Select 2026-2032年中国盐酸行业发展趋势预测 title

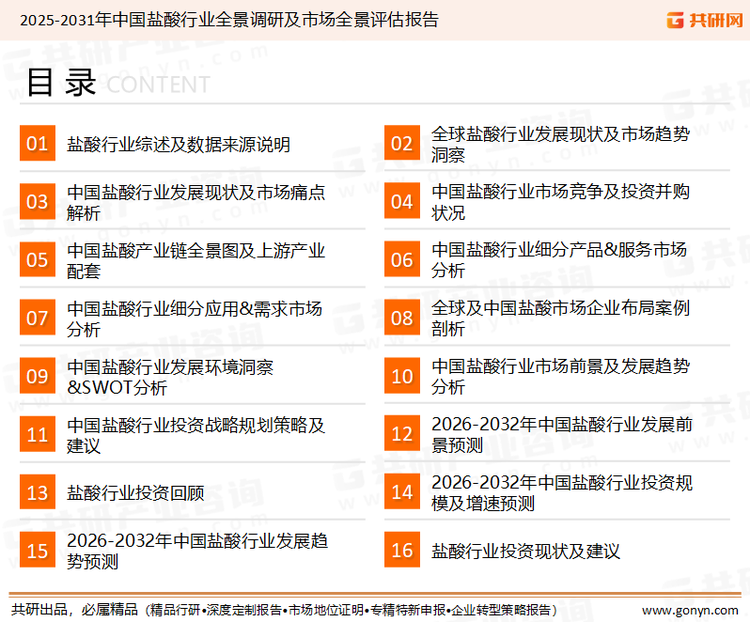197,551
